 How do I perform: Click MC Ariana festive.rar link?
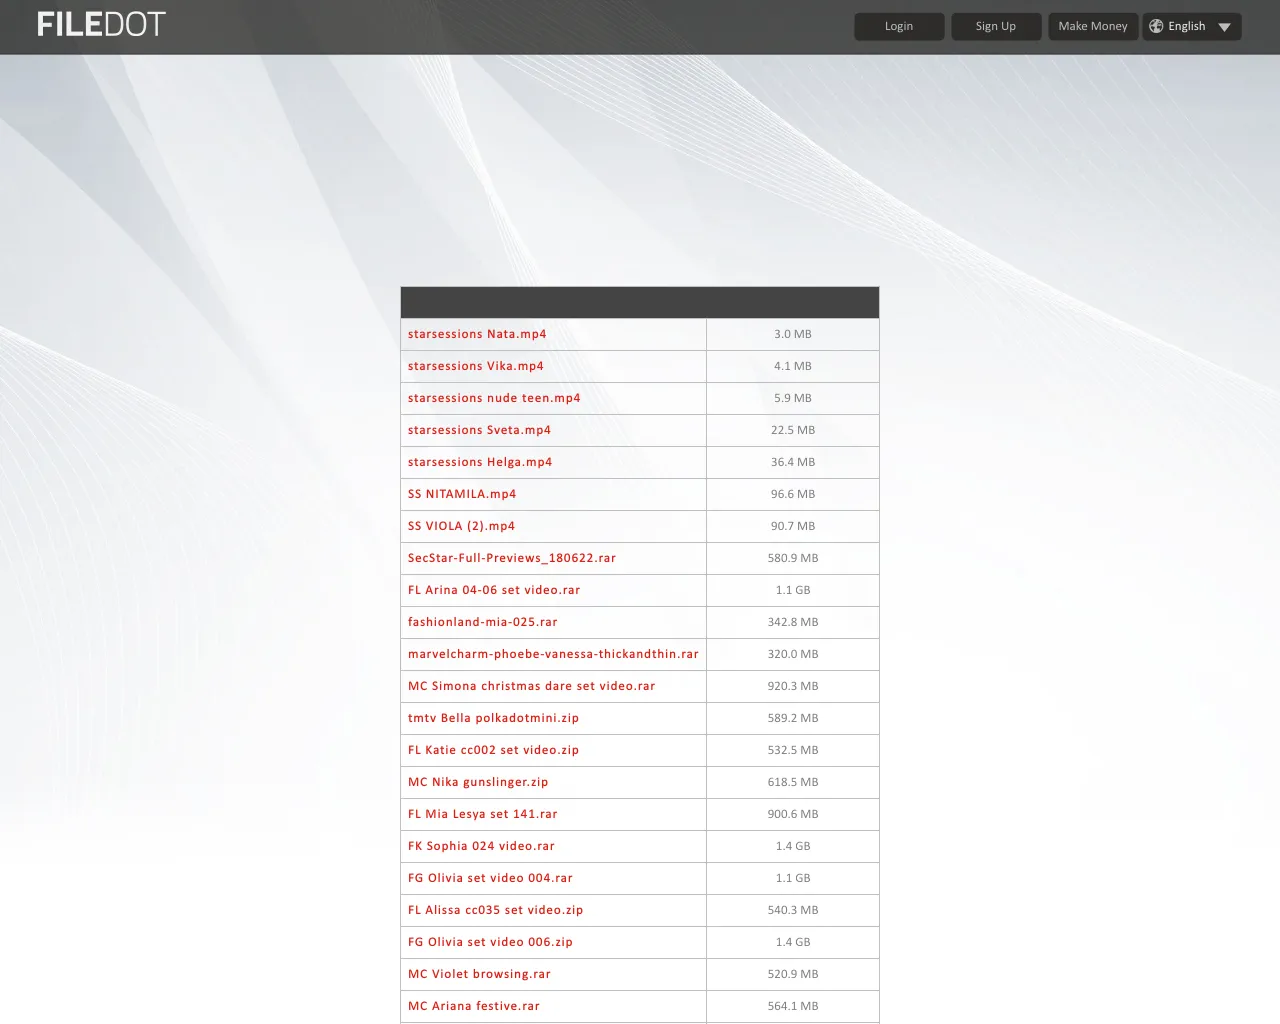[x=473, y=1006]
